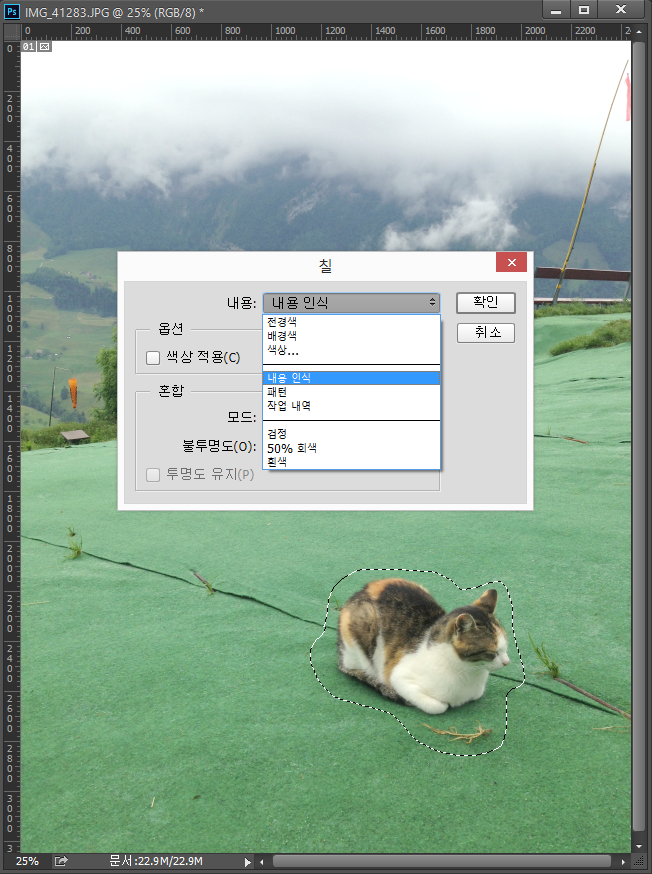Minimize the document window

[556, 9]
